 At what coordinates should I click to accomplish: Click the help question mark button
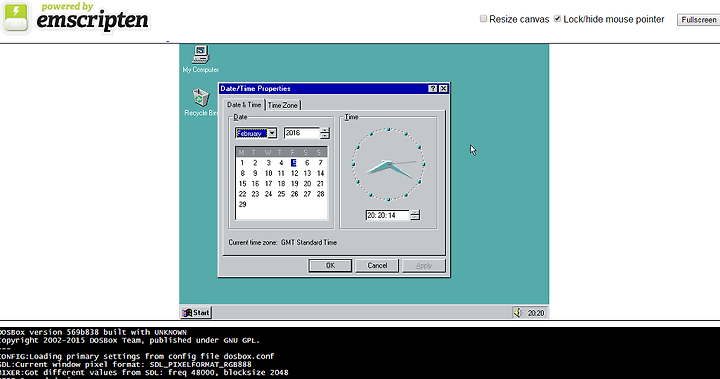coord(433,89)
